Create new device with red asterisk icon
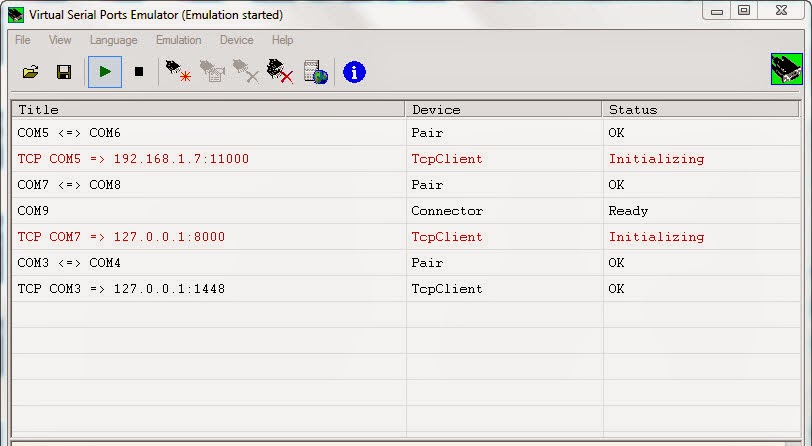812x446 pixels. point(178,72)
